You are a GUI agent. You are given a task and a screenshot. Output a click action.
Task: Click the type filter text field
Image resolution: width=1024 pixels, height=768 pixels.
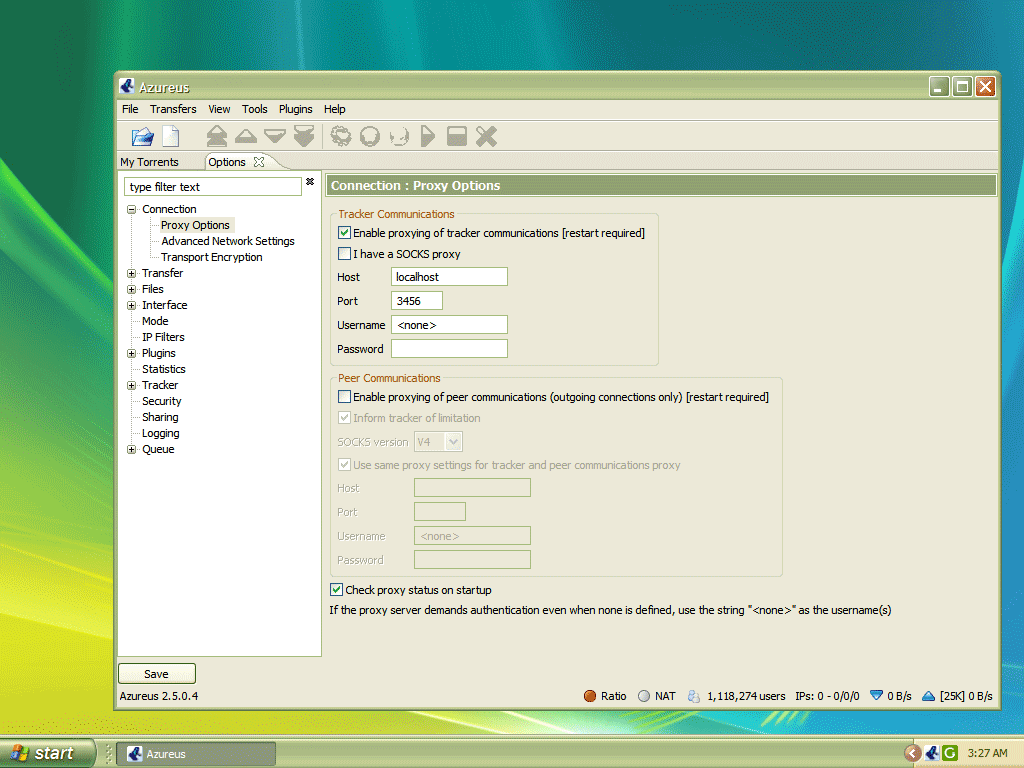point(213,187)
